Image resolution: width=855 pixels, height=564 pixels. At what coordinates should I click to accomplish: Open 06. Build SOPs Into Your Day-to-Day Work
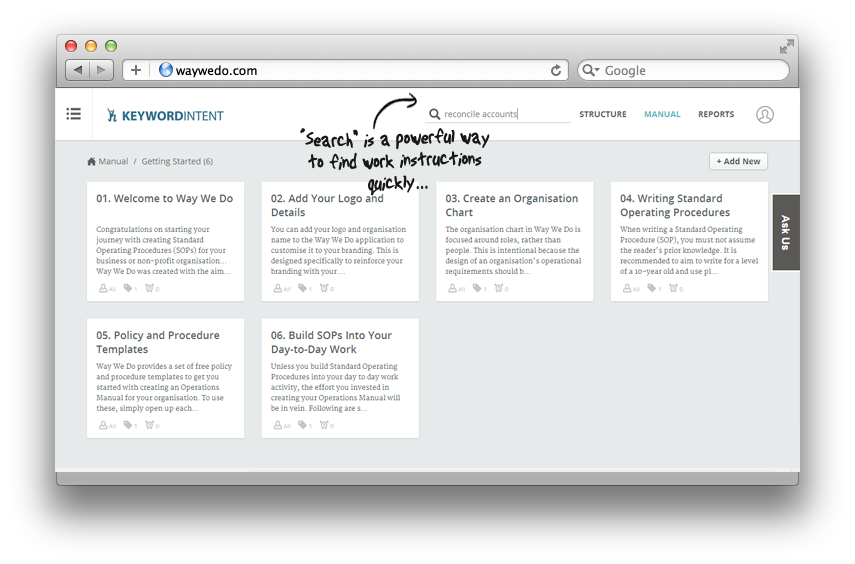click(x=332, y=343)
